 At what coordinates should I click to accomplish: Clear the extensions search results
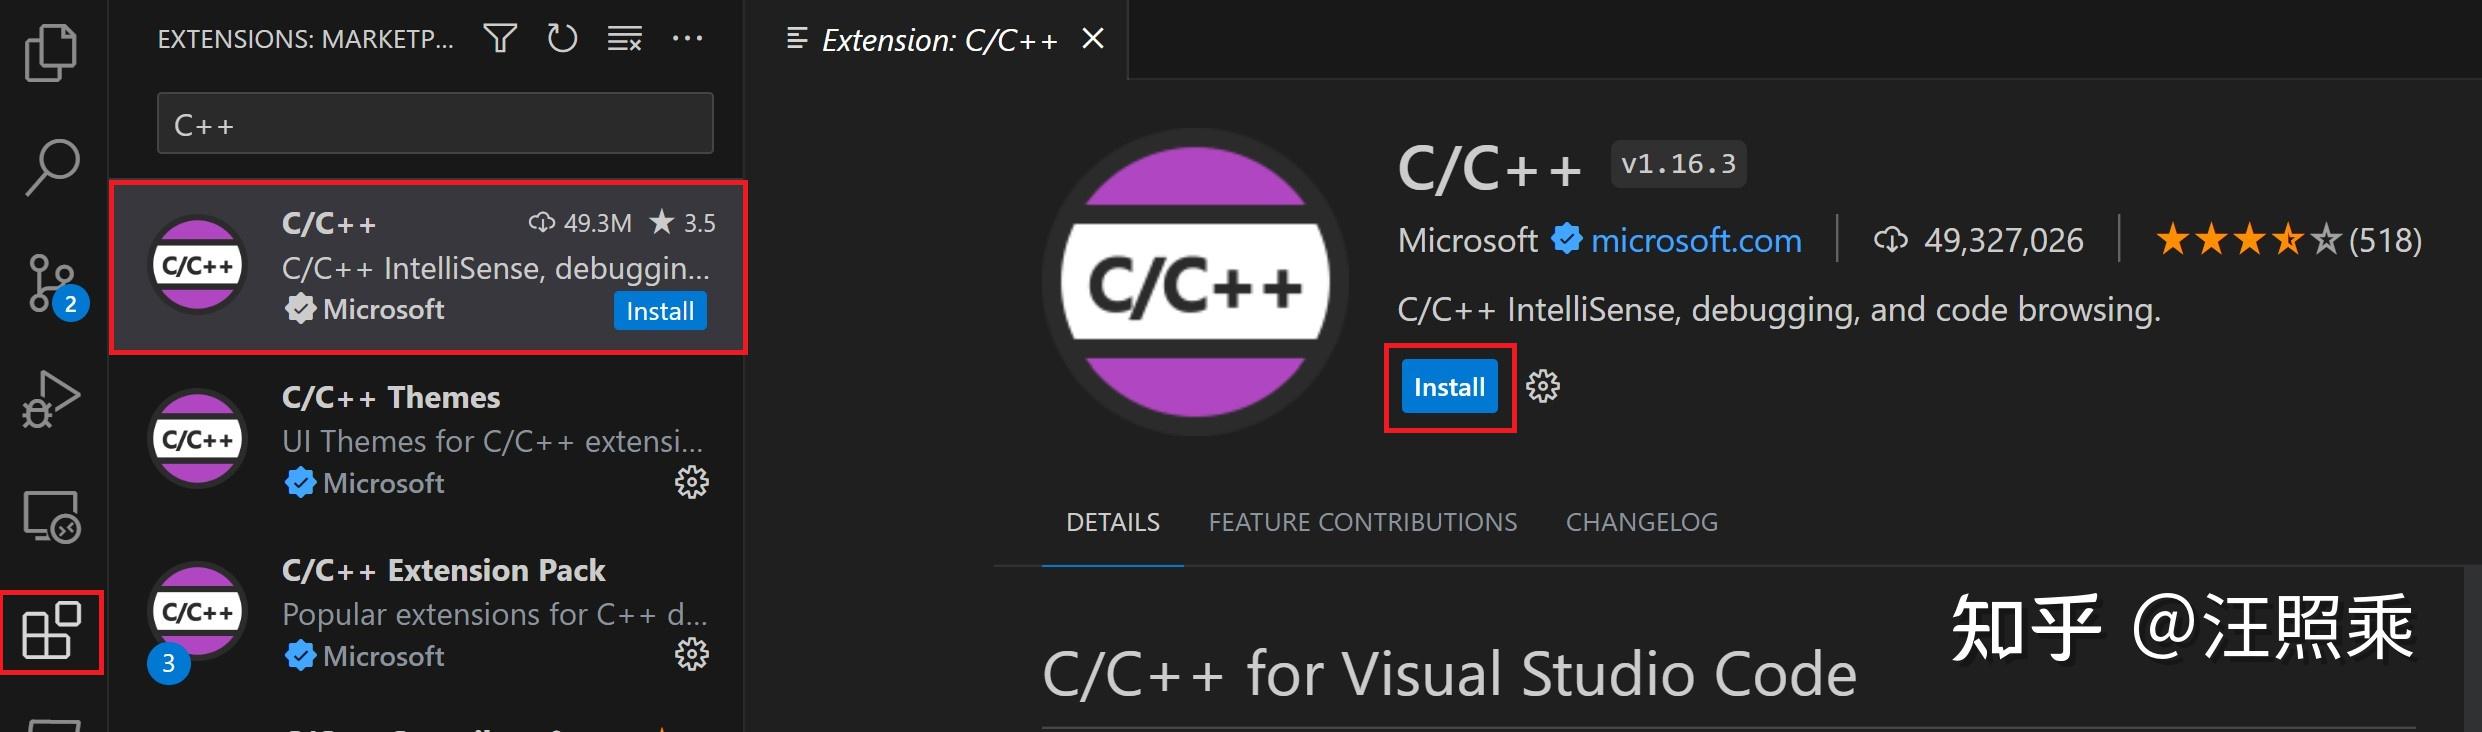[624, 38]
